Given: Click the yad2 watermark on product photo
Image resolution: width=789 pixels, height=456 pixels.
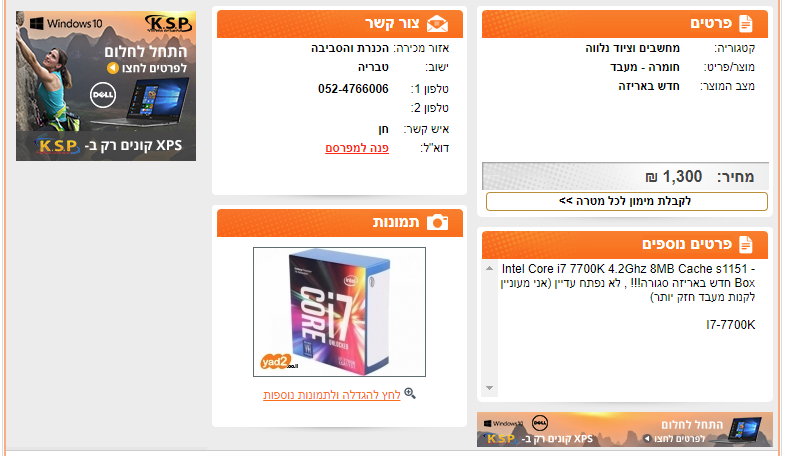Looking at the screenshot, I should coord(278,361).
